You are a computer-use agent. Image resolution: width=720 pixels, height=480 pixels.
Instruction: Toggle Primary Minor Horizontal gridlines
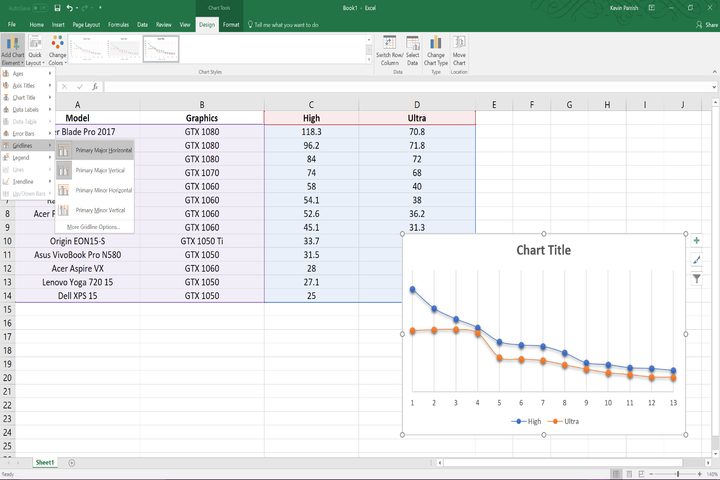pyautogui.click(x=95, y=190)
